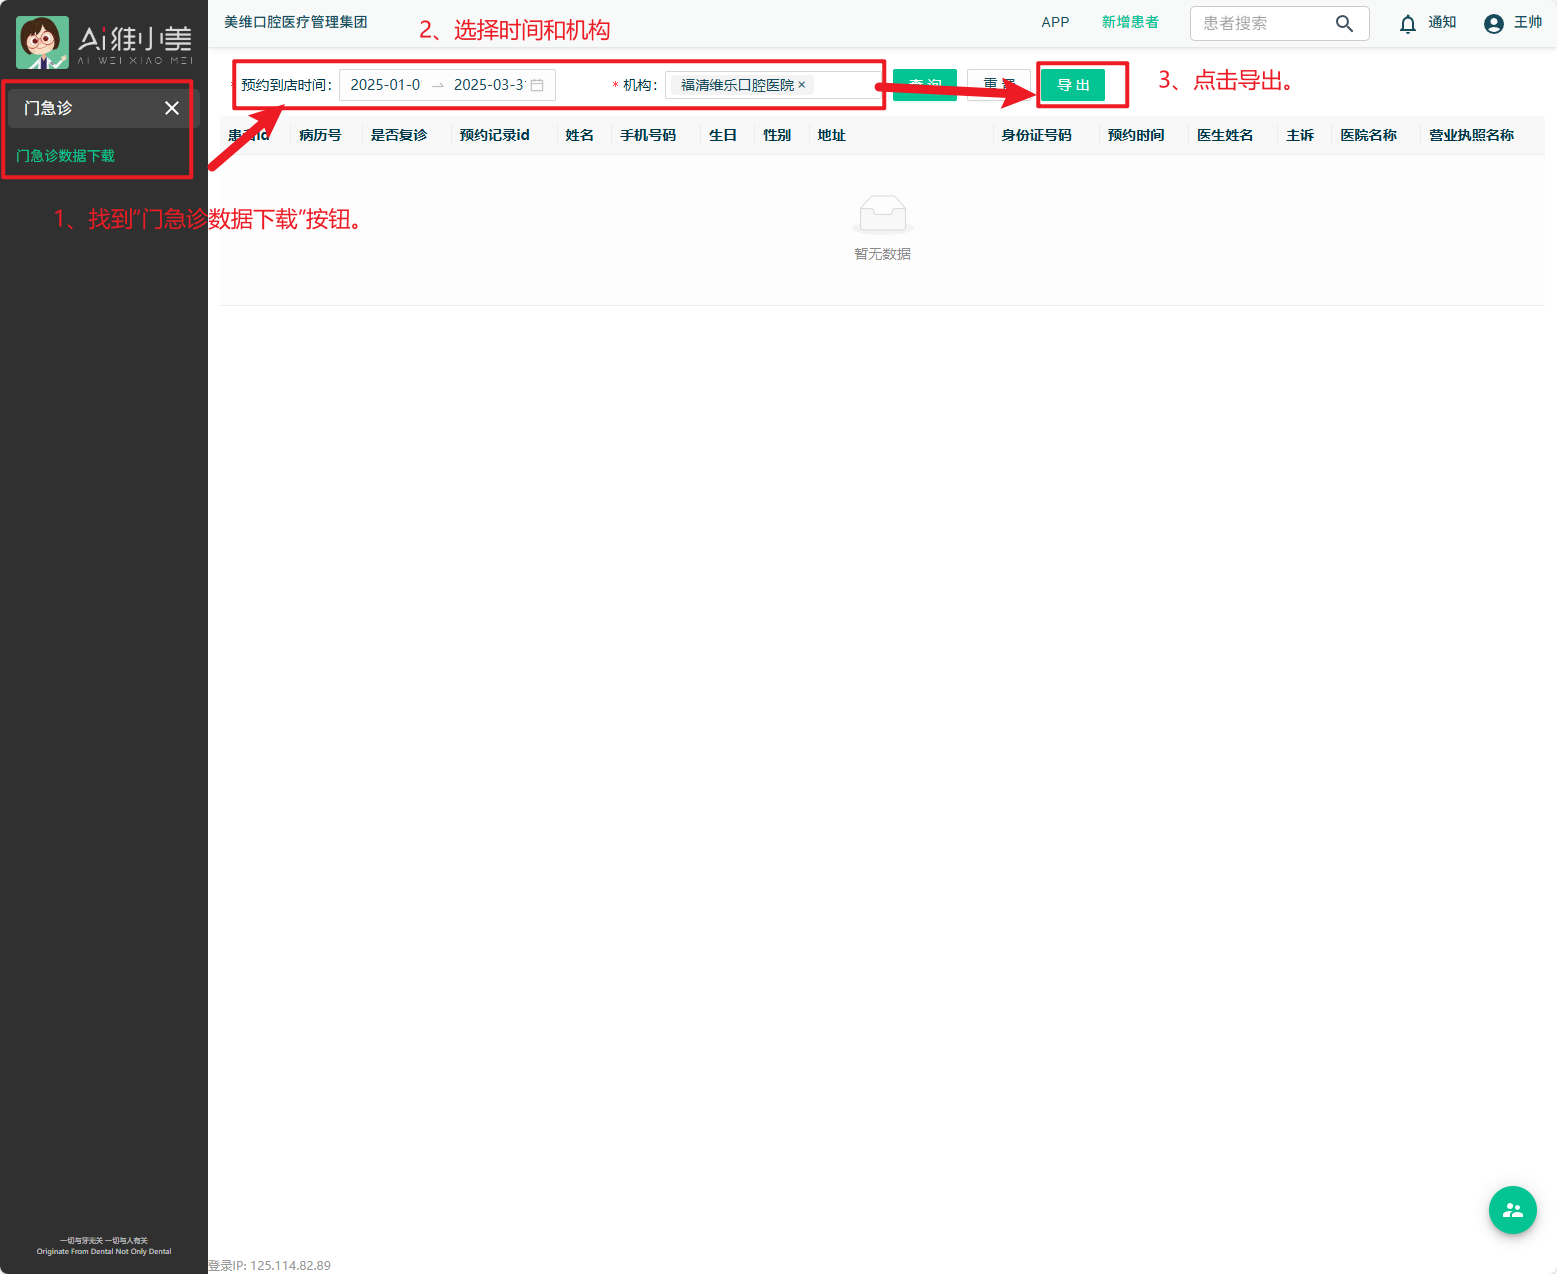1557x1274 pixels.
Task: Click the 重置 reset button
Action: 998,84
